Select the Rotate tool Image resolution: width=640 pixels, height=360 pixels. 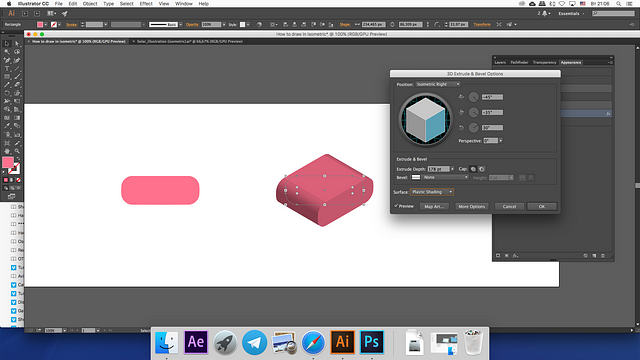pyautogui.click(x=7, y=93)
